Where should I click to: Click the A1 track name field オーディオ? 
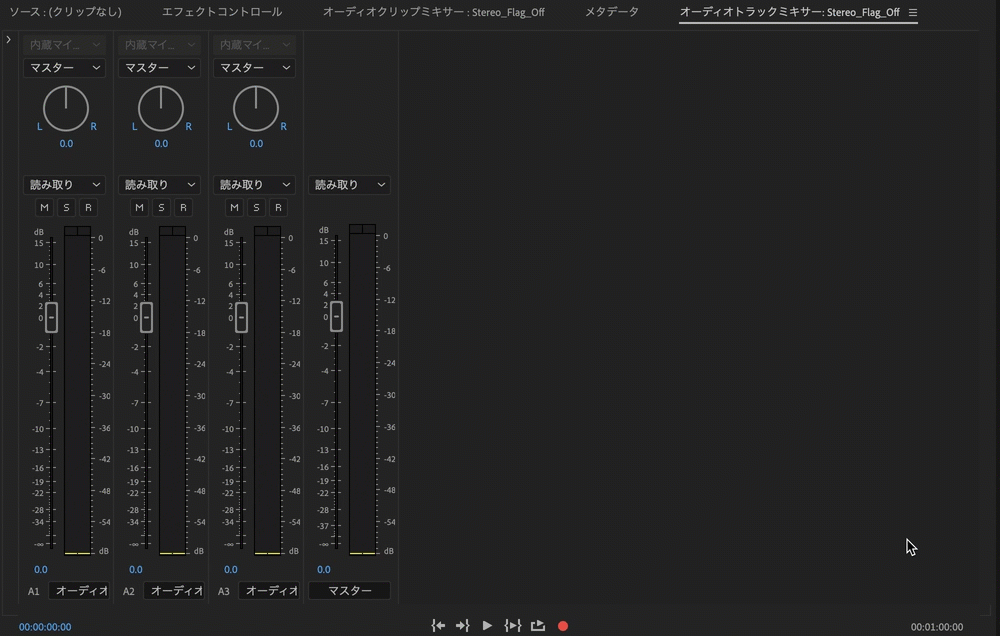78,591
